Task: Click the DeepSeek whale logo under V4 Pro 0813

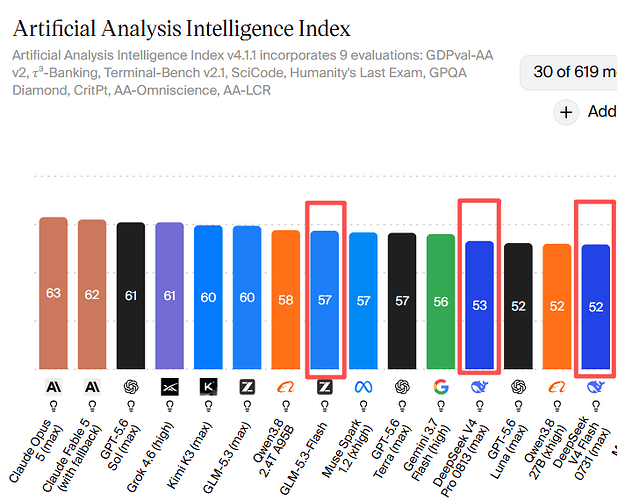Action: pyautogui.click(x=480, y=387)
